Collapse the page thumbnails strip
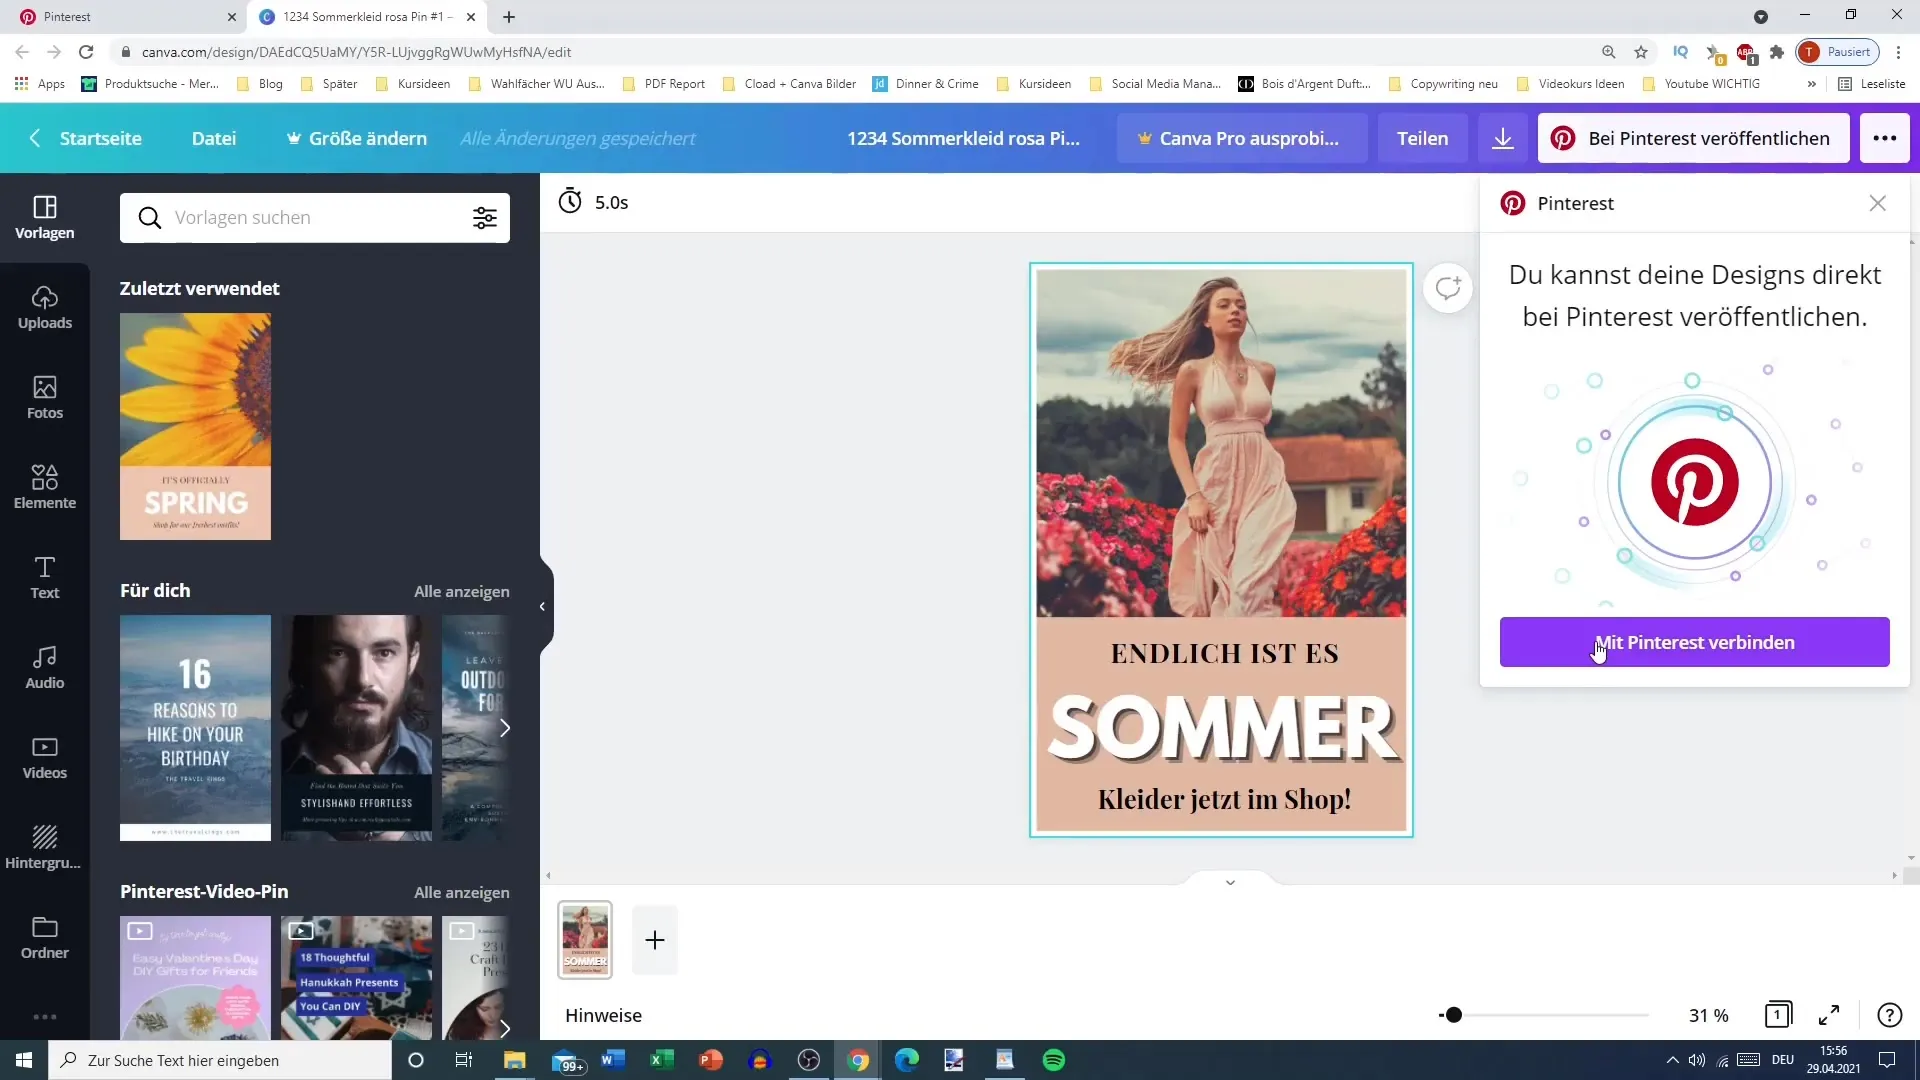The image size is (1920, 1080). point(1230,882)
